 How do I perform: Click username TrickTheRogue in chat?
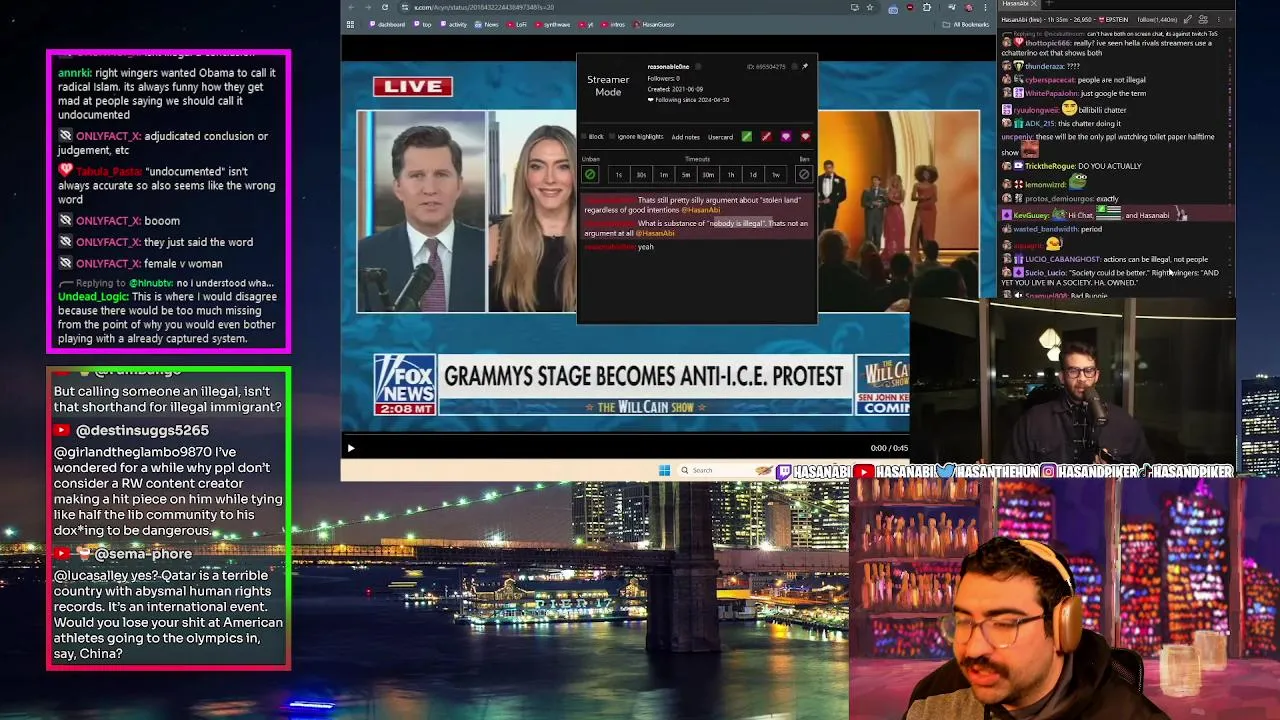tap(1050, 166)
